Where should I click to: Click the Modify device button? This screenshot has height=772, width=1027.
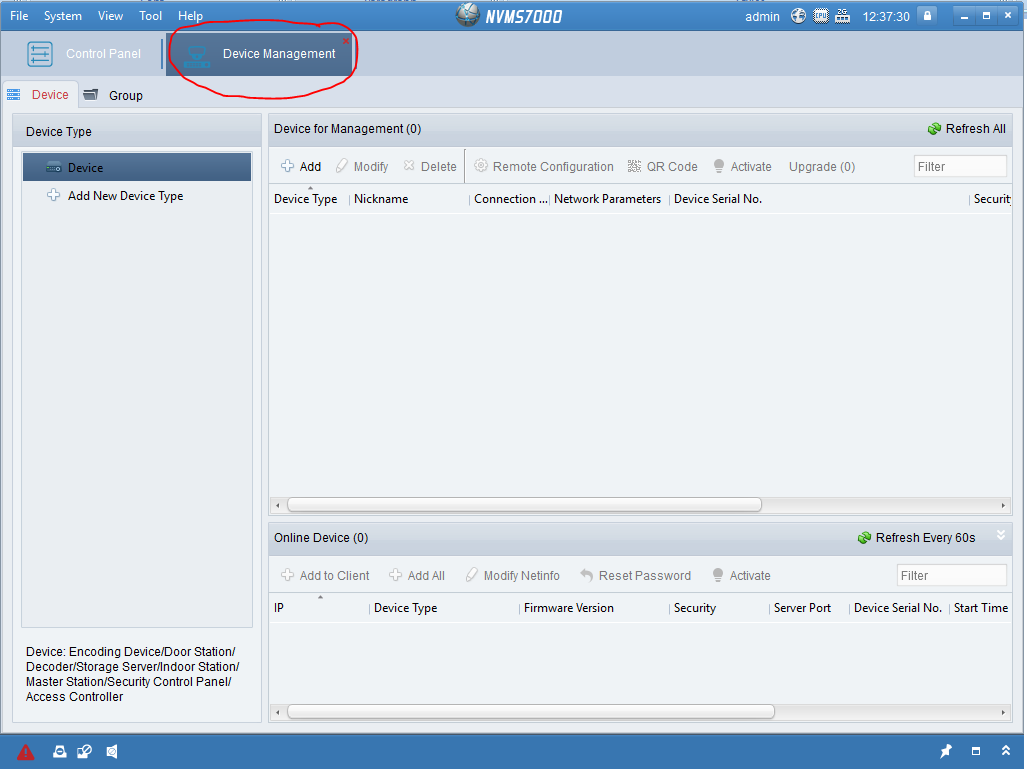coord(362,166)
